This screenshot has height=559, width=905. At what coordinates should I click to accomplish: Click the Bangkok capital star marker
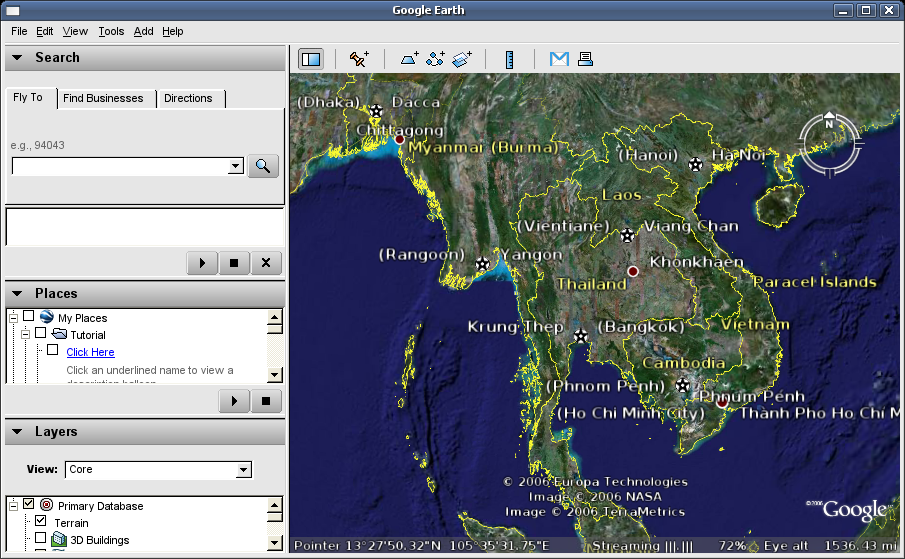point(581,336)
